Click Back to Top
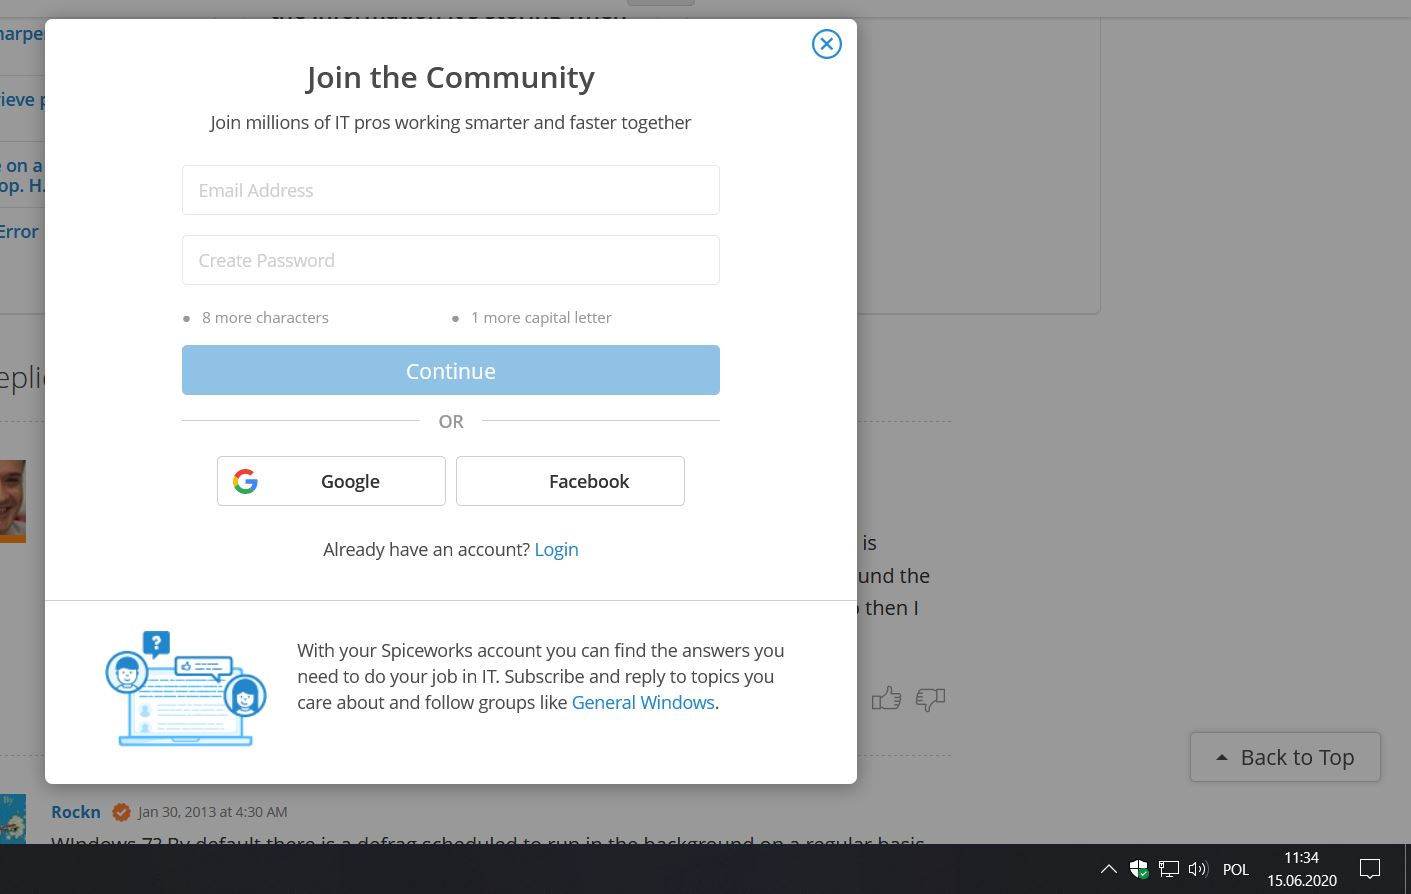The height and width of the screenshot is (894, 1411). [x=1285, y=757]
